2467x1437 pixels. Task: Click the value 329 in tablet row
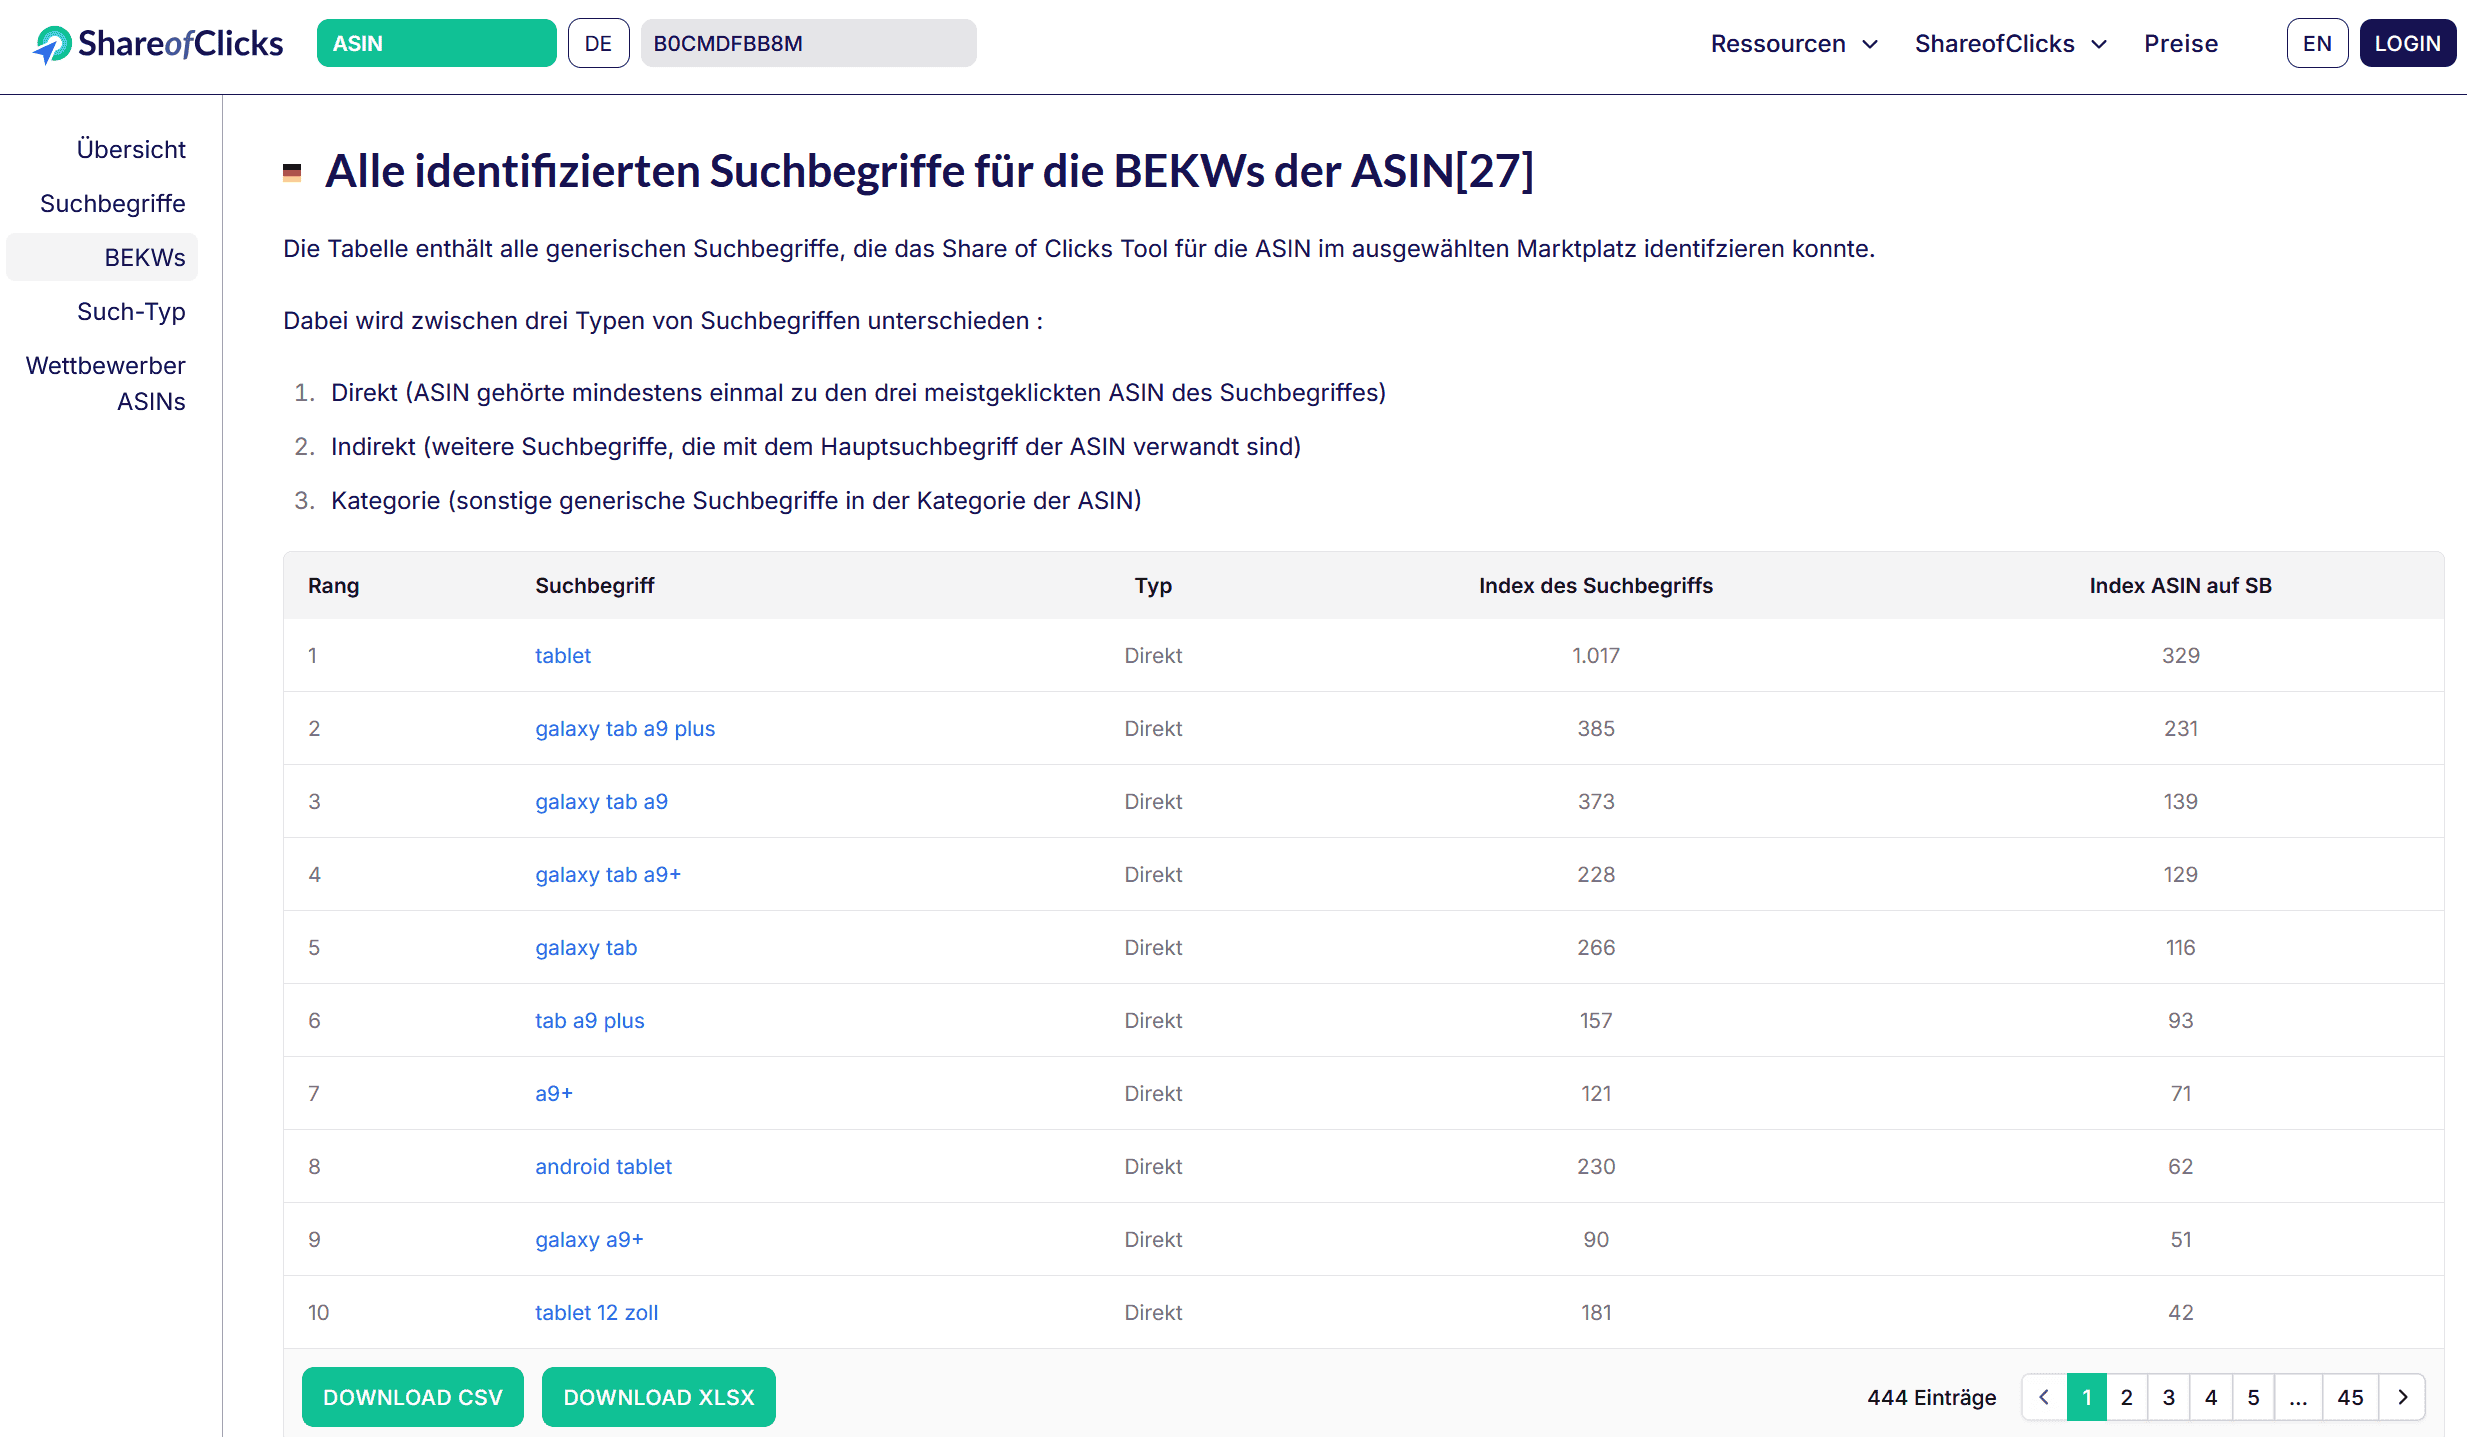coord(2181,656)
